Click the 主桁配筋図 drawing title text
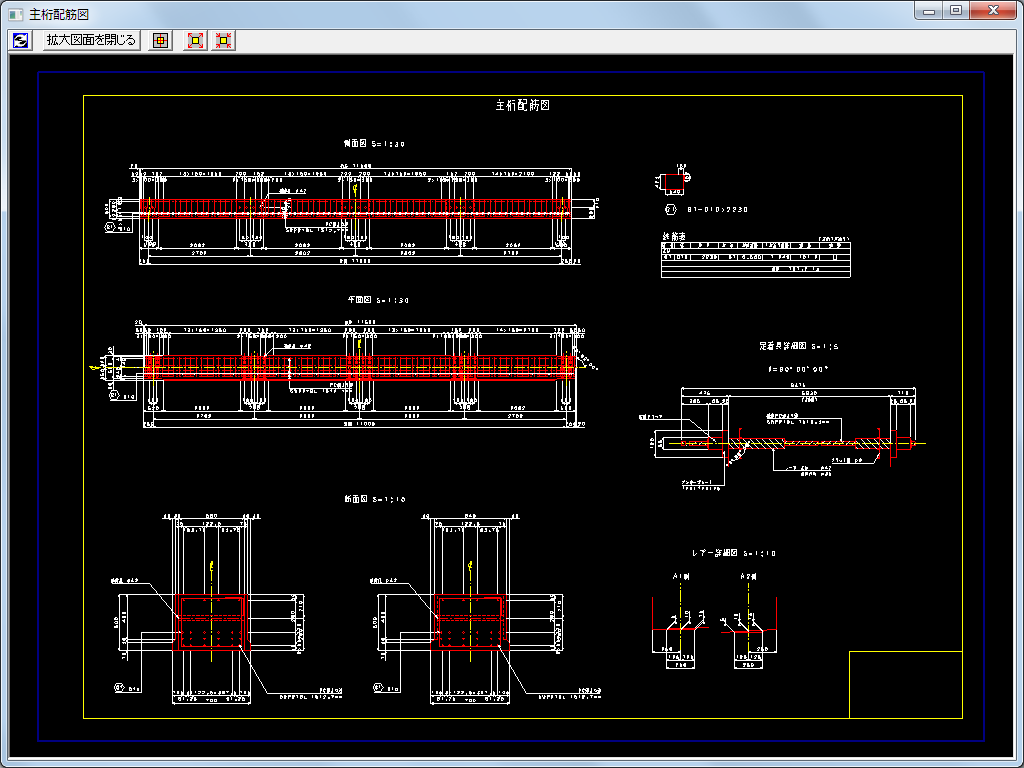The image size is (1024, 768). [x=522, y=105]
